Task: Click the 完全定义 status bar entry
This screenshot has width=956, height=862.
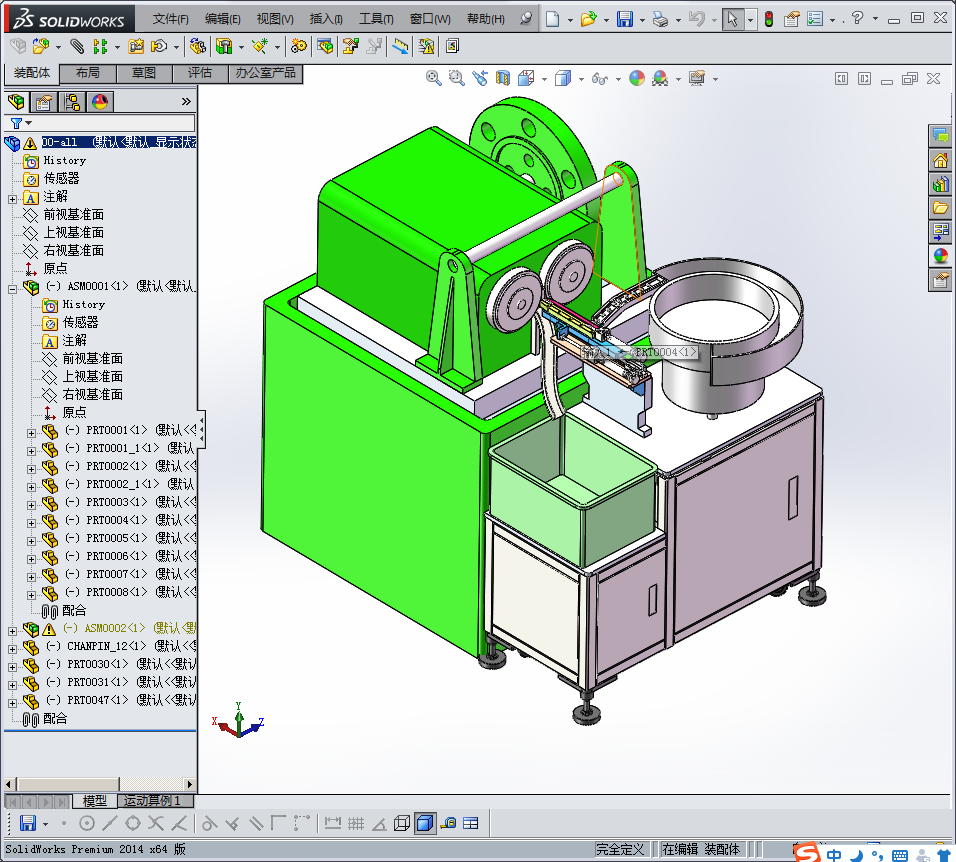Action: pos(619,849)
